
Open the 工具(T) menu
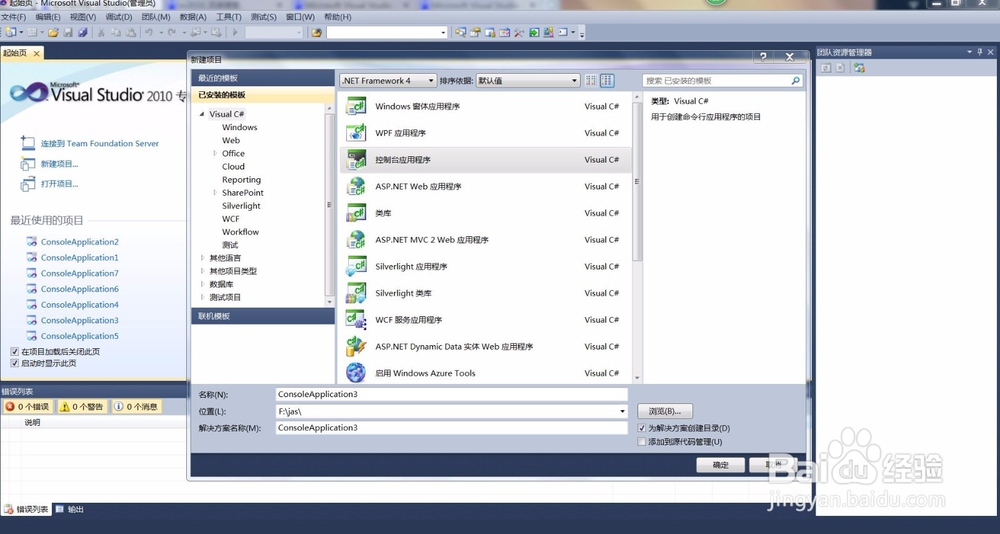click(x=229, y=17)
